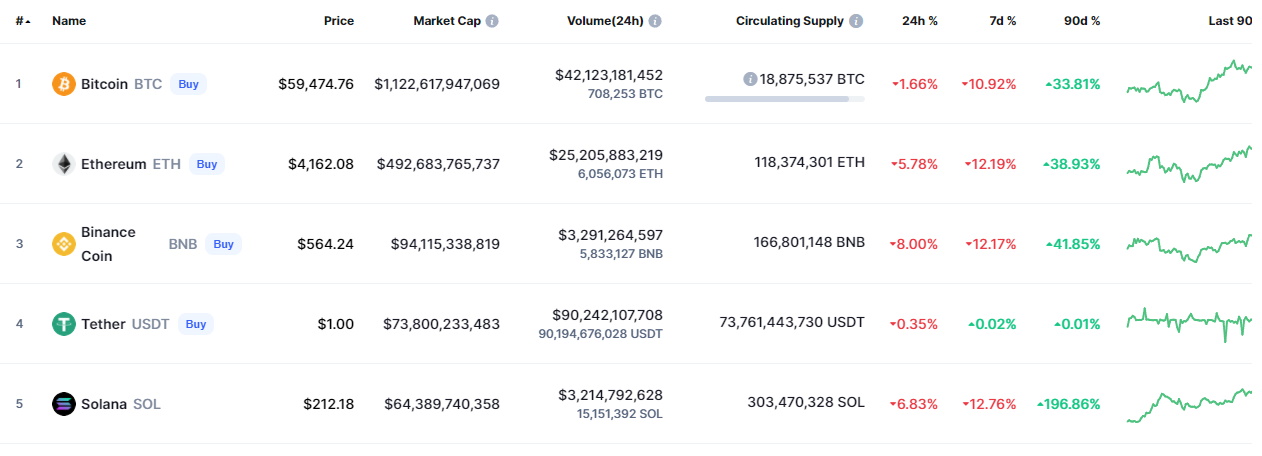Screen dimensions: 1262x456
Task: Click info icon beside Bitcoin's circulating supply
Action: coord(750,79)
